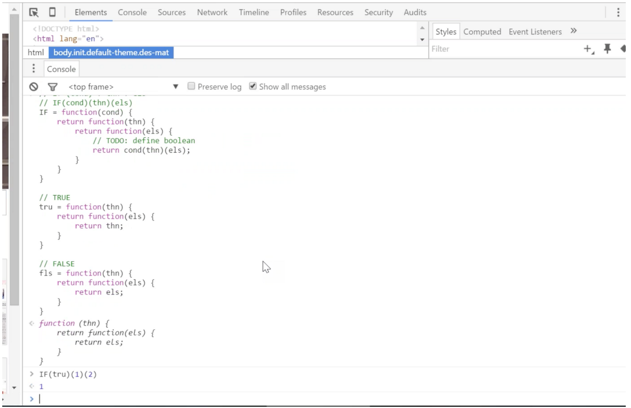The image size is (631, 408).
Task: Toggle the device mode icon
Action: (52, 13)
